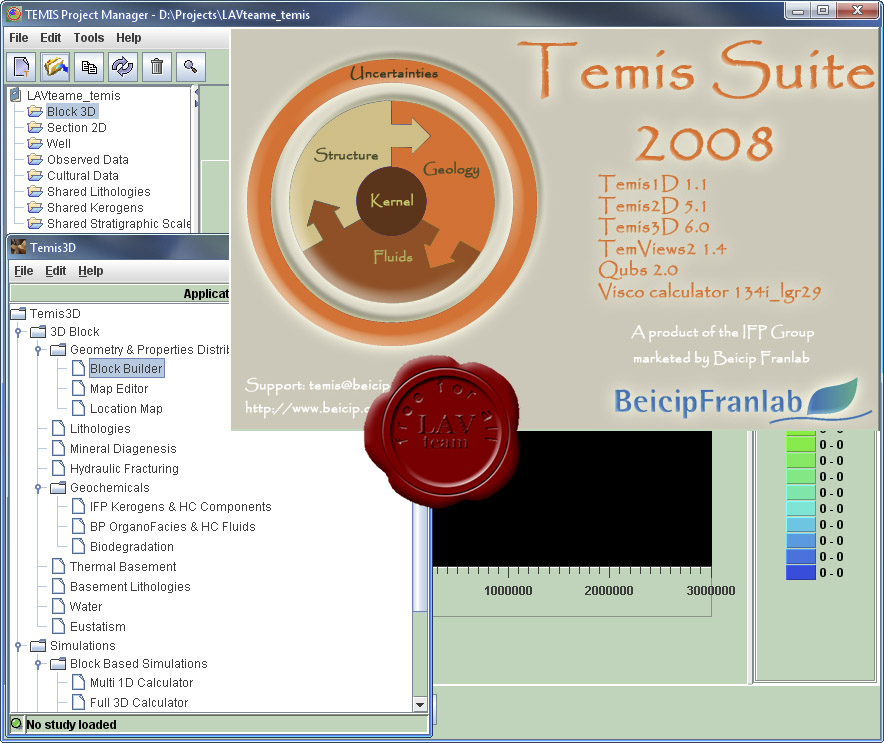Viewport: 884px width, 743px height.
Task: Select Basement Lithologies tree item
Action: 130,586
